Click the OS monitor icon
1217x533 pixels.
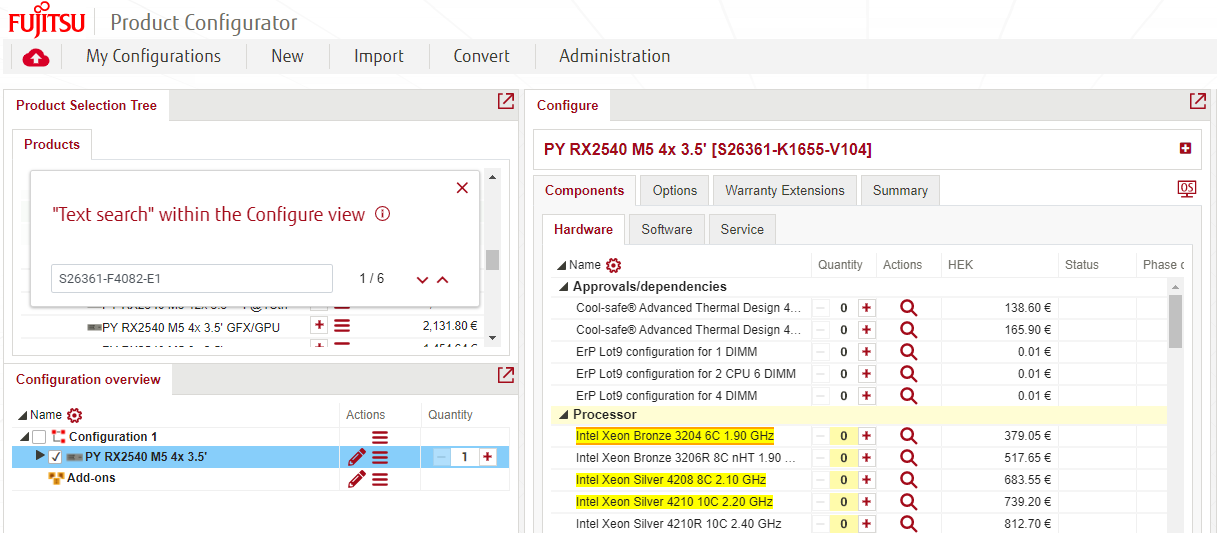(1187, 188)
